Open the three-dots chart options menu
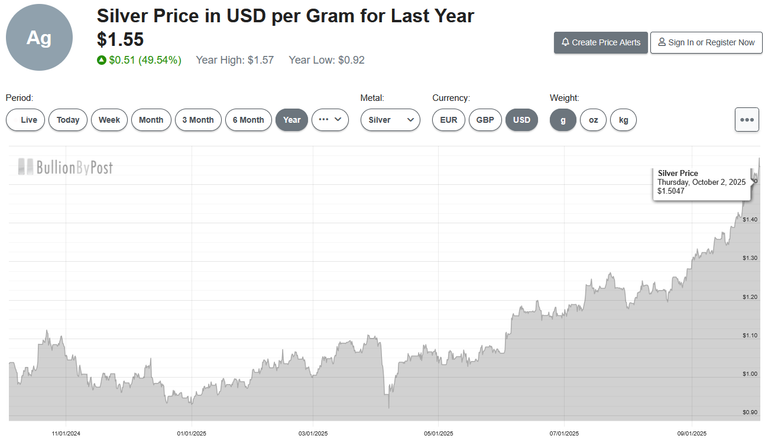The image size is (768, 443). [x=746, y=119]
